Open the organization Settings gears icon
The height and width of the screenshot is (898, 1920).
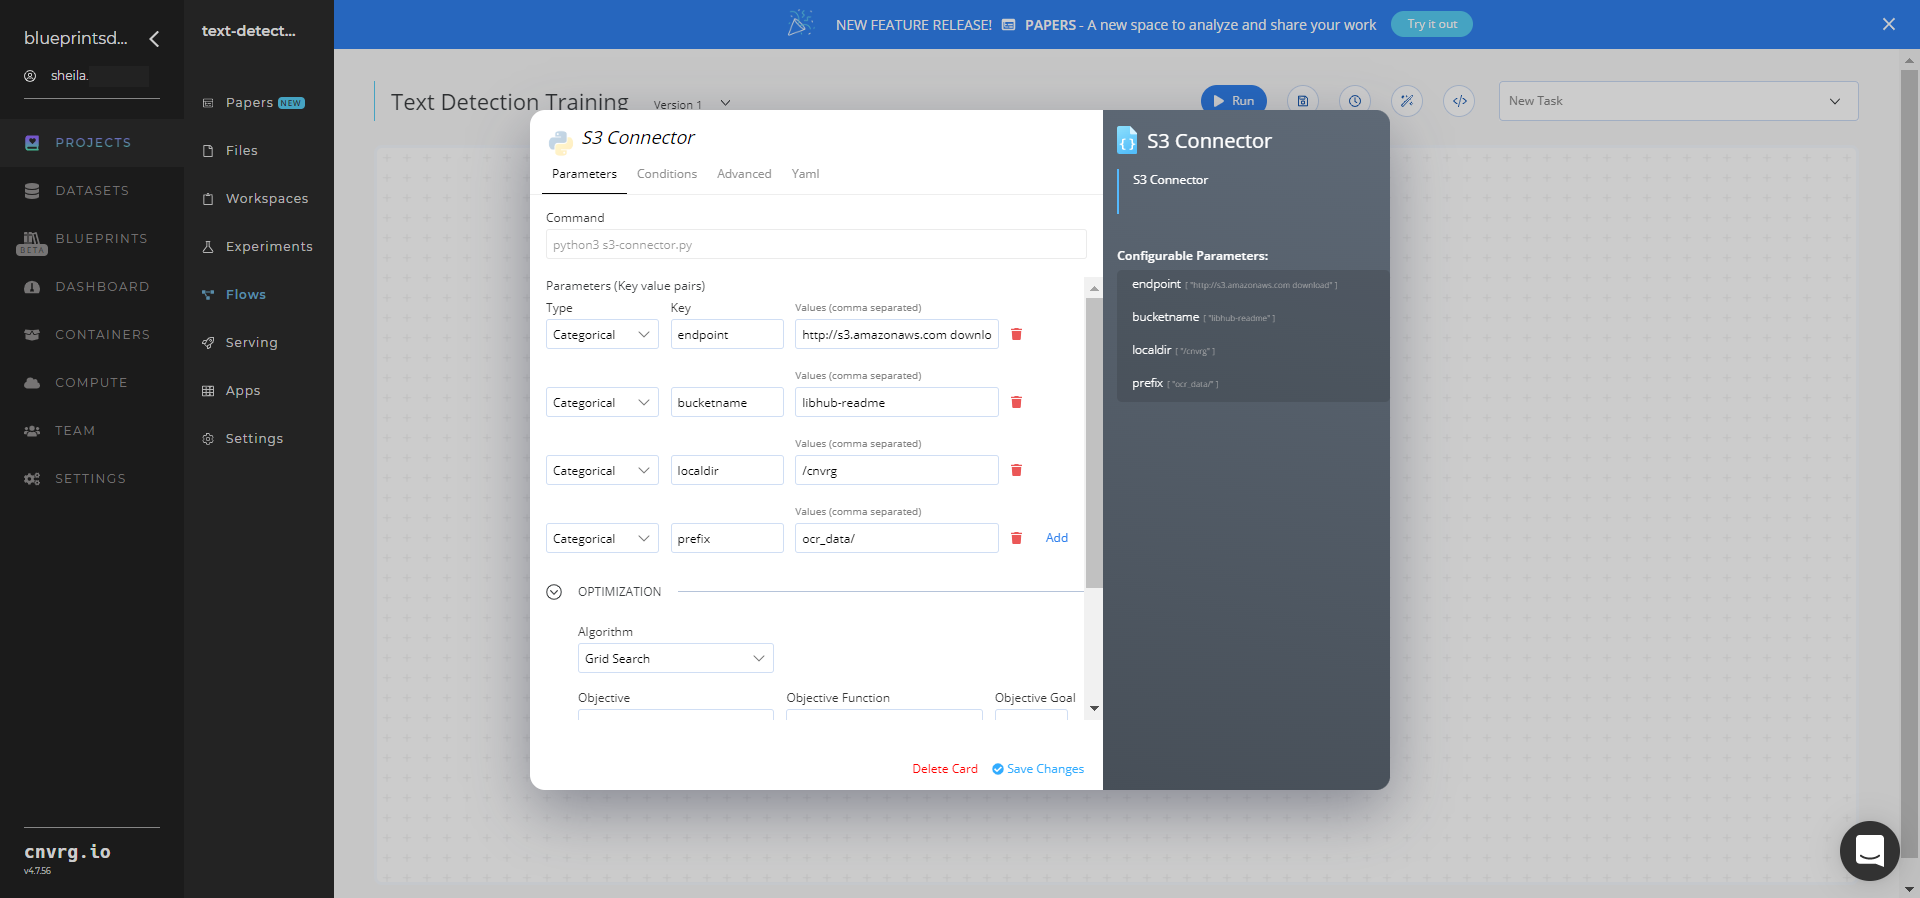[x=32, y=479]
